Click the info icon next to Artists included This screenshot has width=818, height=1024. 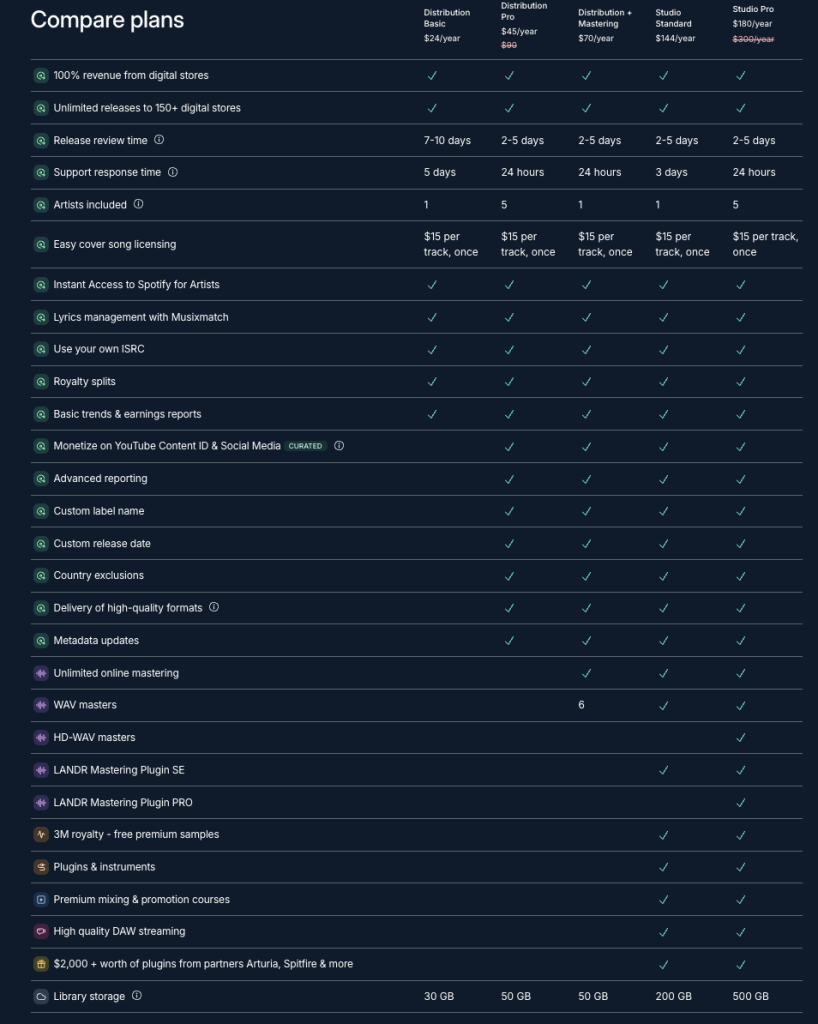(138, 204)
